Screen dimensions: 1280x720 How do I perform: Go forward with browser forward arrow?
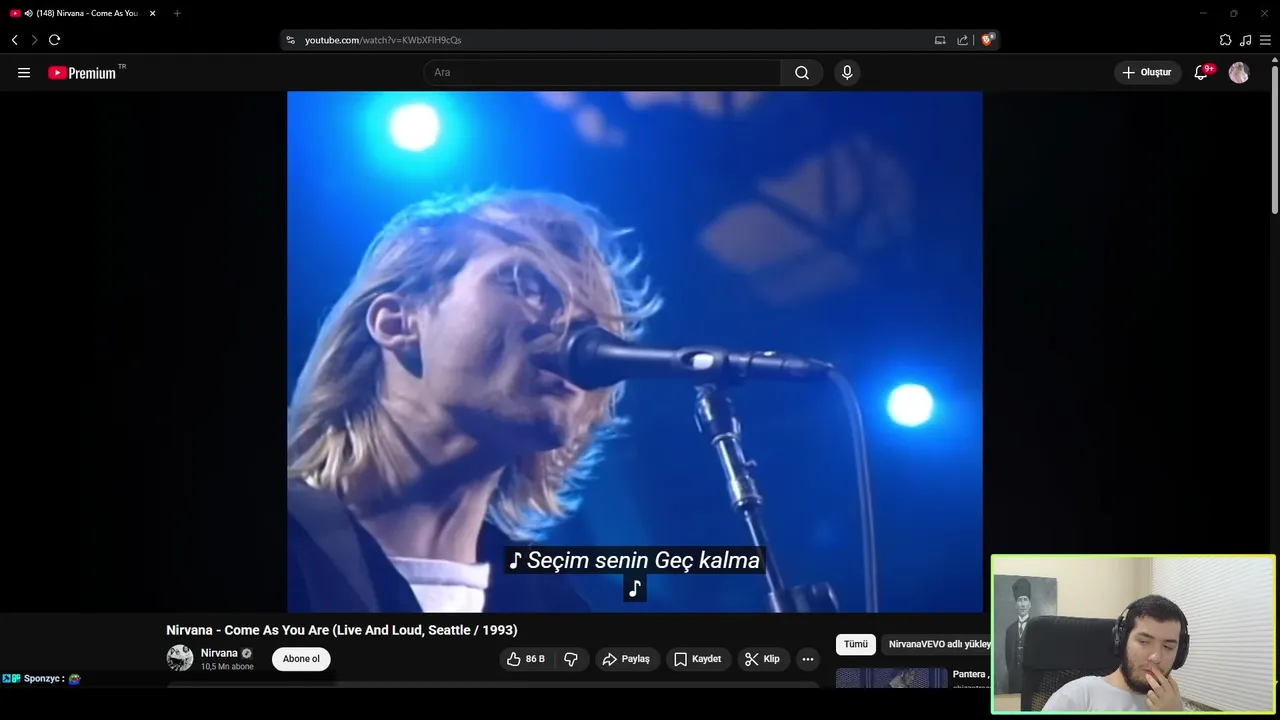(34, 40)
